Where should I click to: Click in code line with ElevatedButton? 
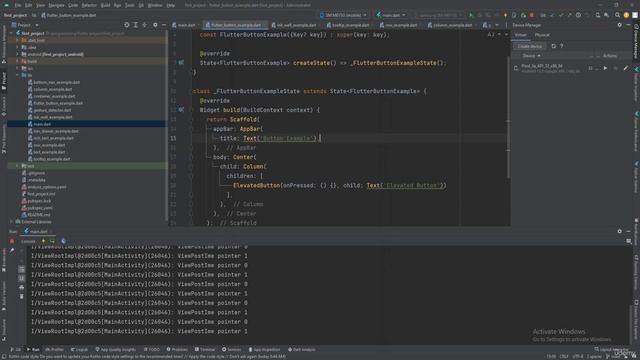coord(339,185)
